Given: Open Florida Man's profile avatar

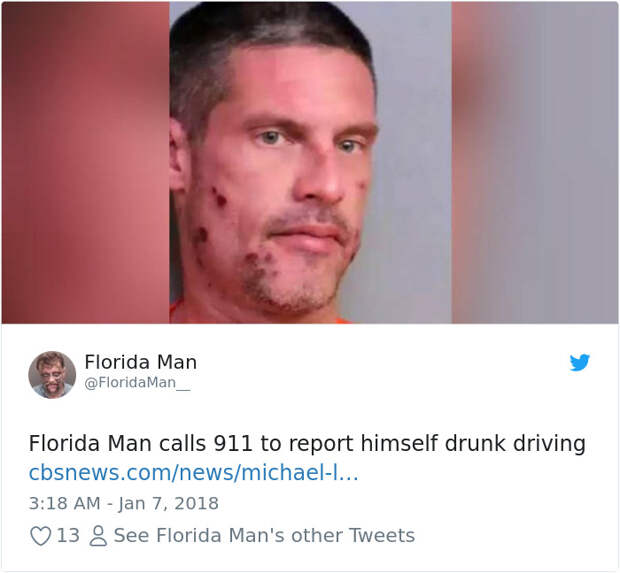Looking at the screenshot, I should click(x=52, y=375).
